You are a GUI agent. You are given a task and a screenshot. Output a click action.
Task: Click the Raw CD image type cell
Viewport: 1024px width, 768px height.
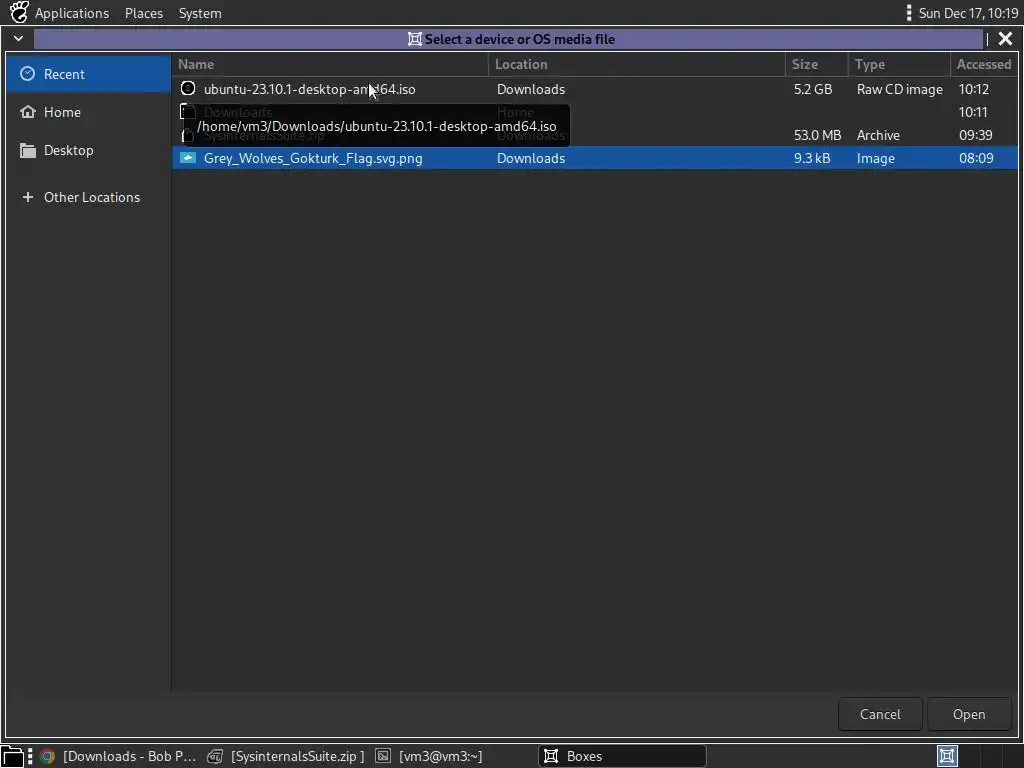[900, 89]
